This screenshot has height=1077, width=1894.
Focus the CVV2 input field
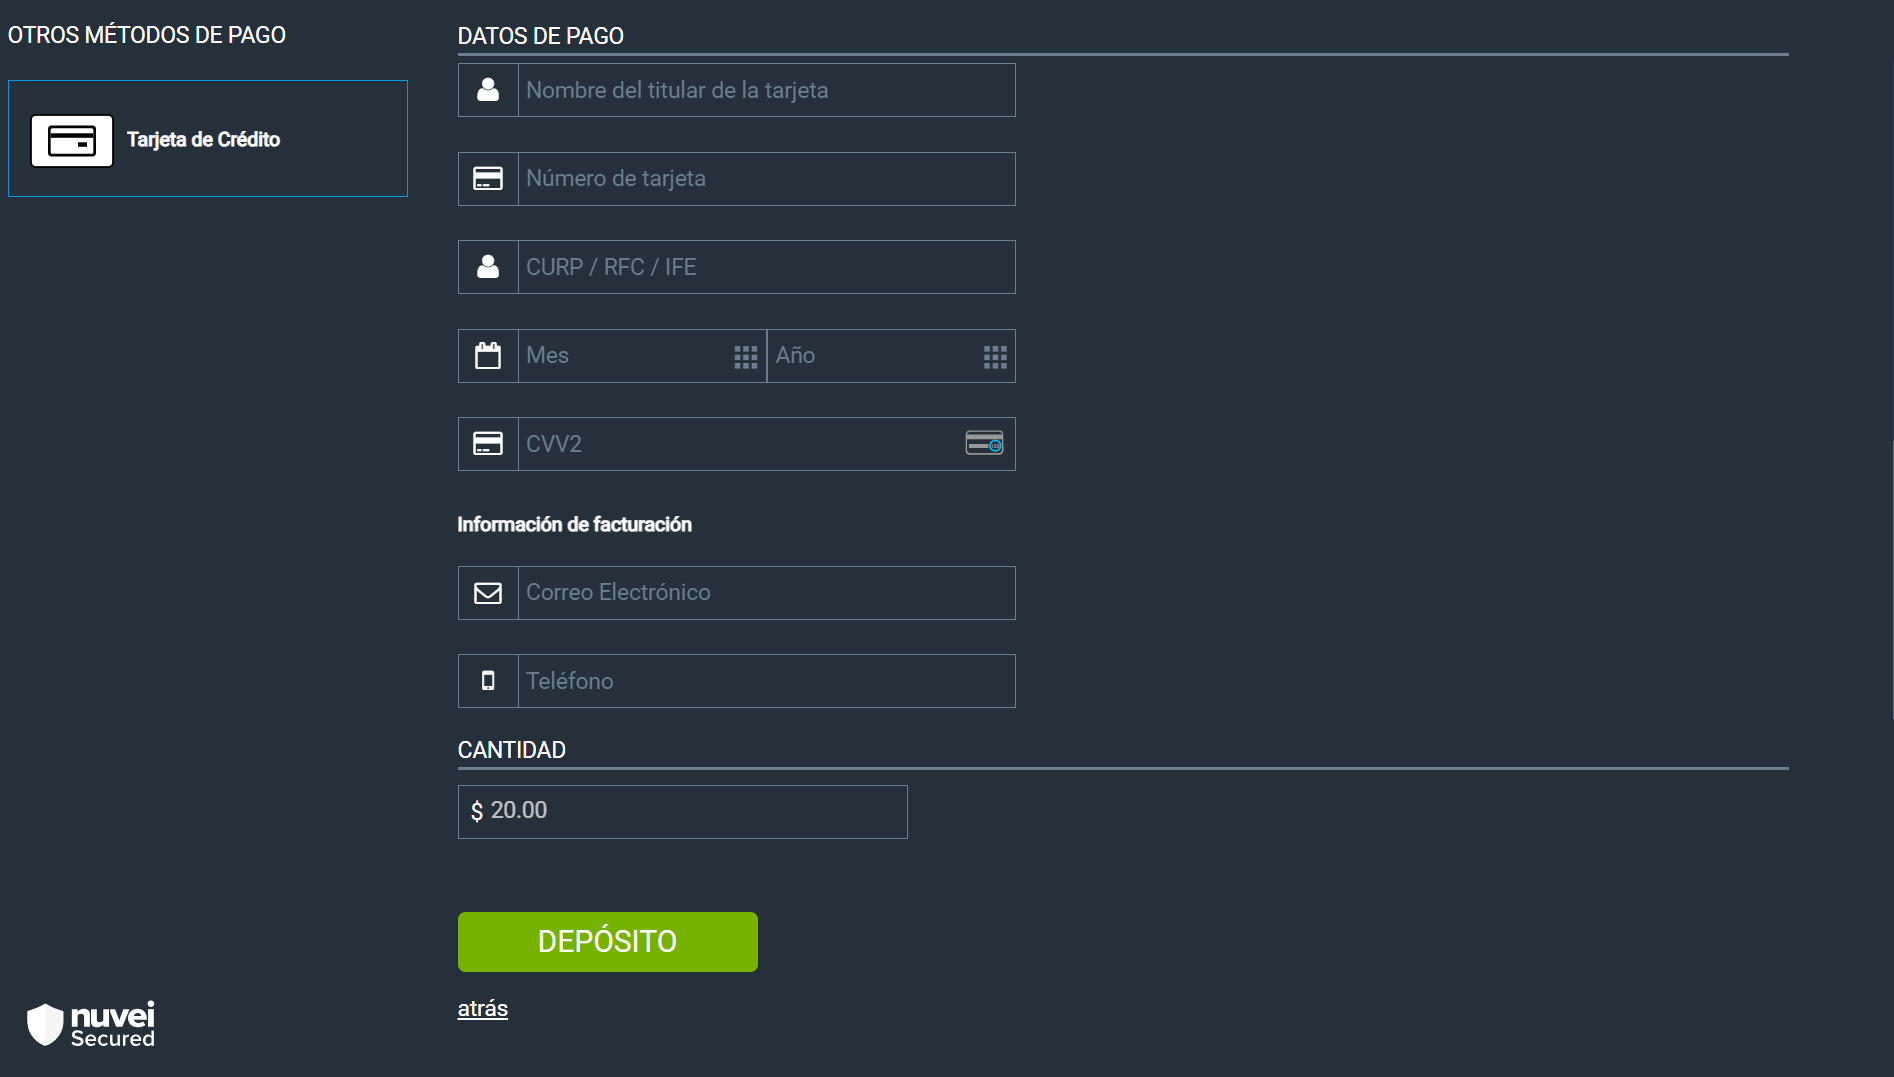(766, 444)
